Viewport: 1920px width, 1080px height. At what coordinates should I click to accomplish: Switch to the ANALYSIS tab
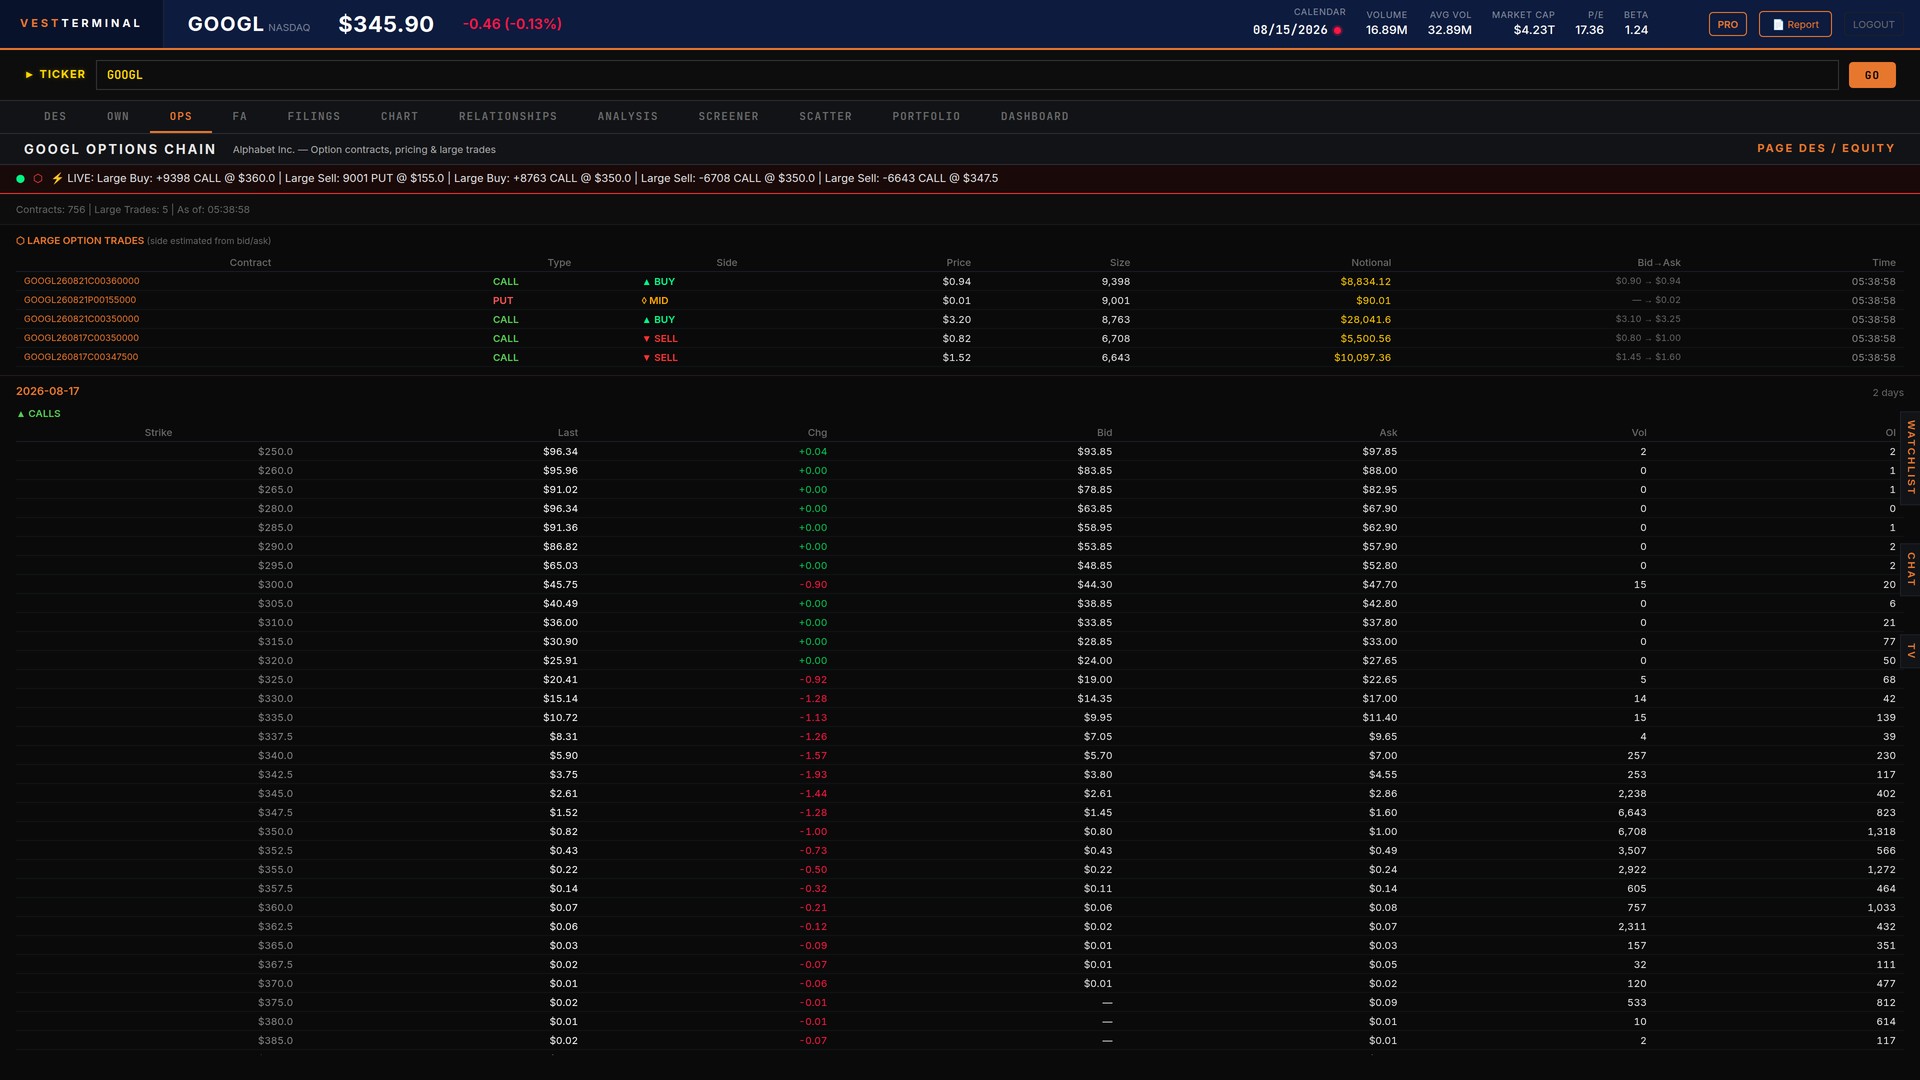click(628, 117)
